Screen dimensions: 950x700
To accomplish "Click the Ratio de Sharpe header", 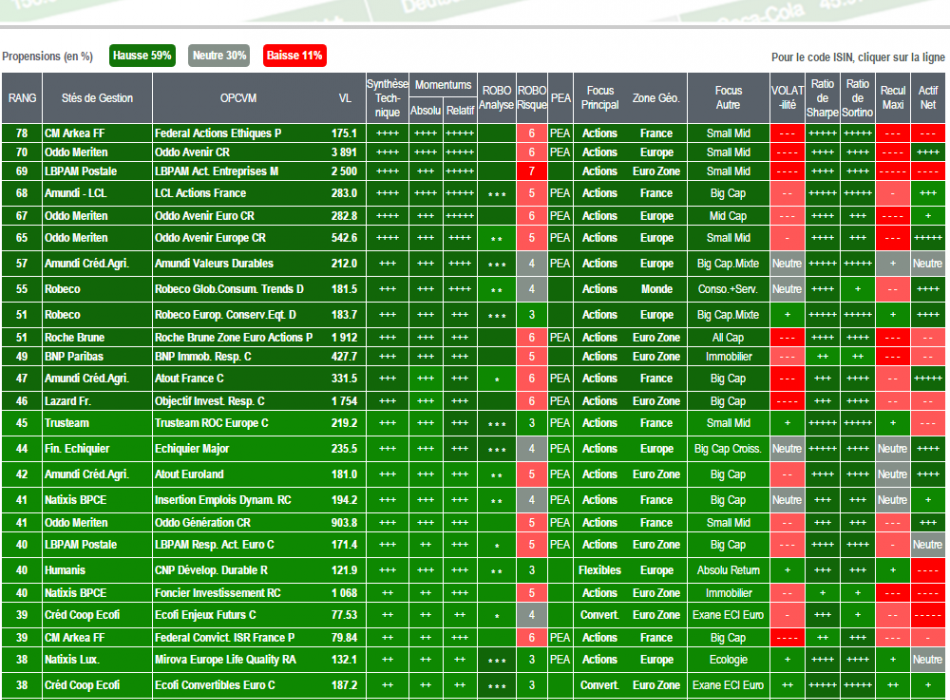I will click(x=822, y=98).
